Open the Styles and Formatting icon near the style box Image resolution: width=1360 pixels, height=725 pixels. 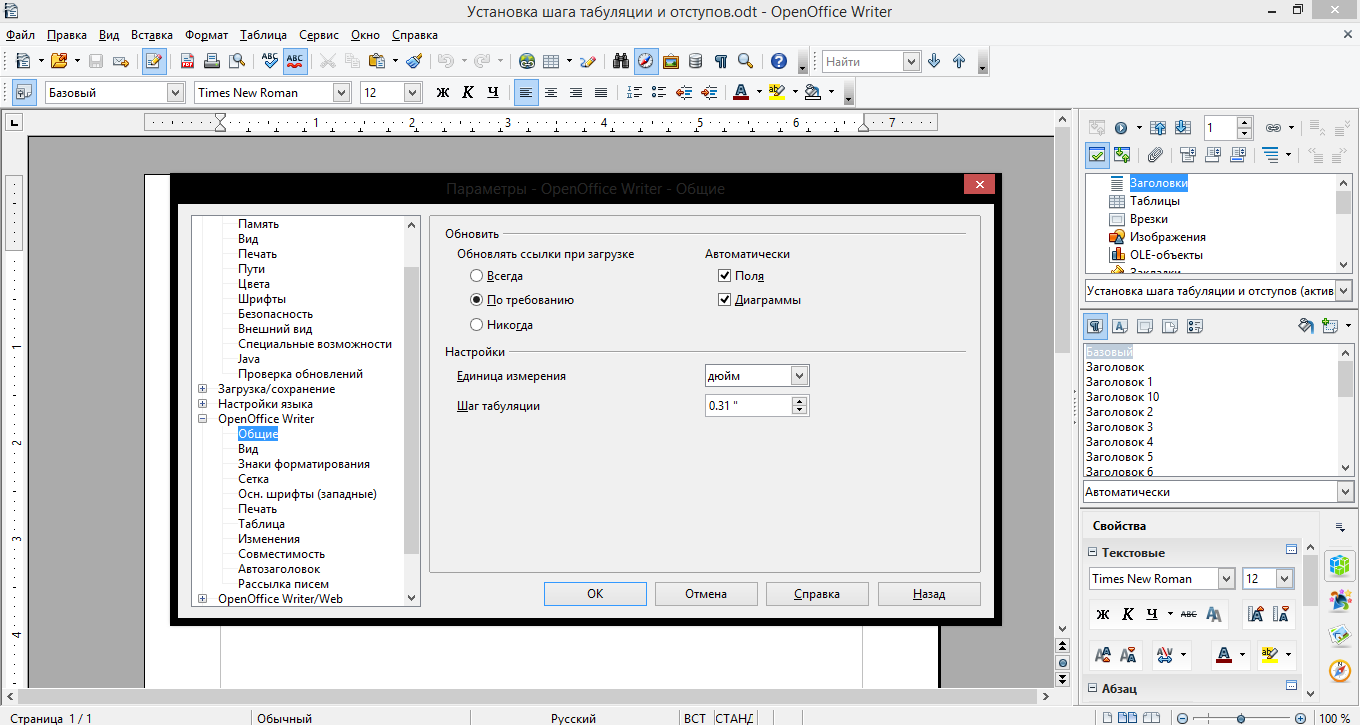(23, 92)
